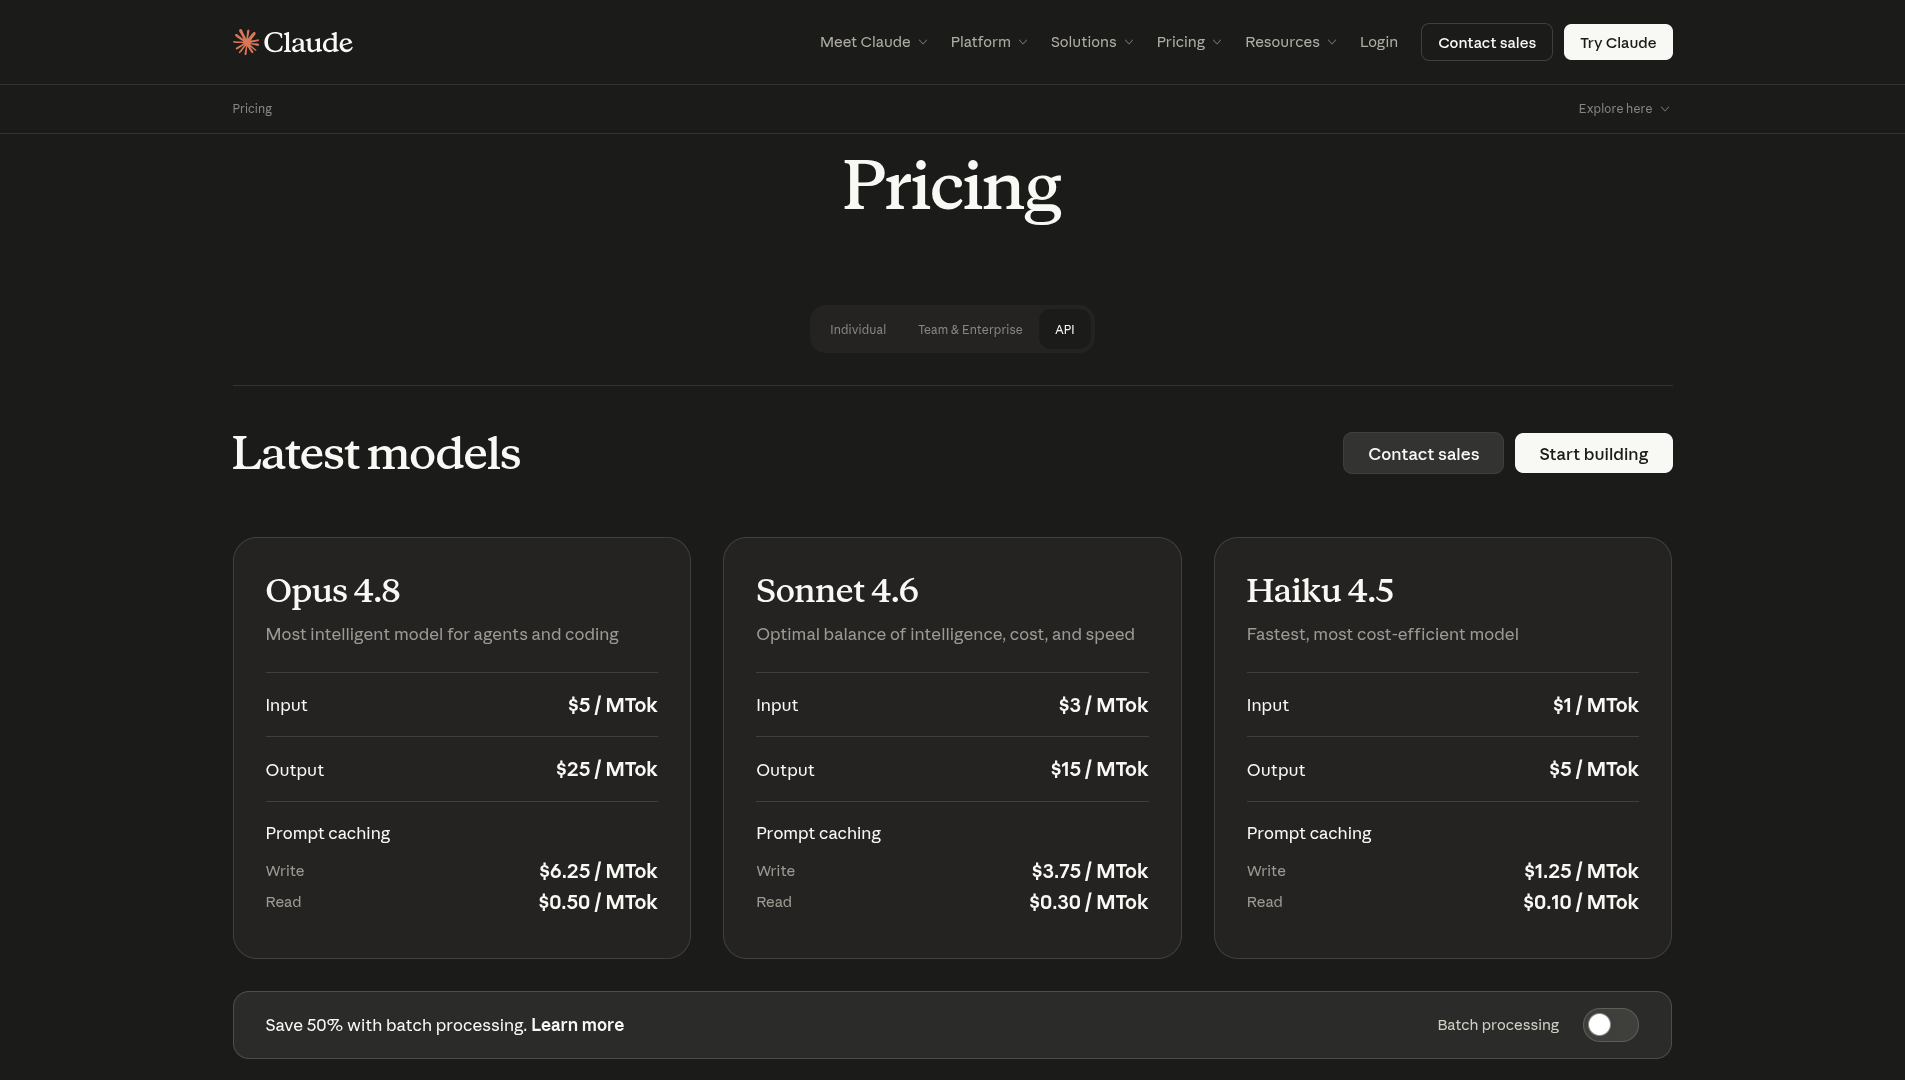Click the Opus 4.8 cache write price $6.25
This screenshot has width=1905, height=1080.
pos(598,871)
